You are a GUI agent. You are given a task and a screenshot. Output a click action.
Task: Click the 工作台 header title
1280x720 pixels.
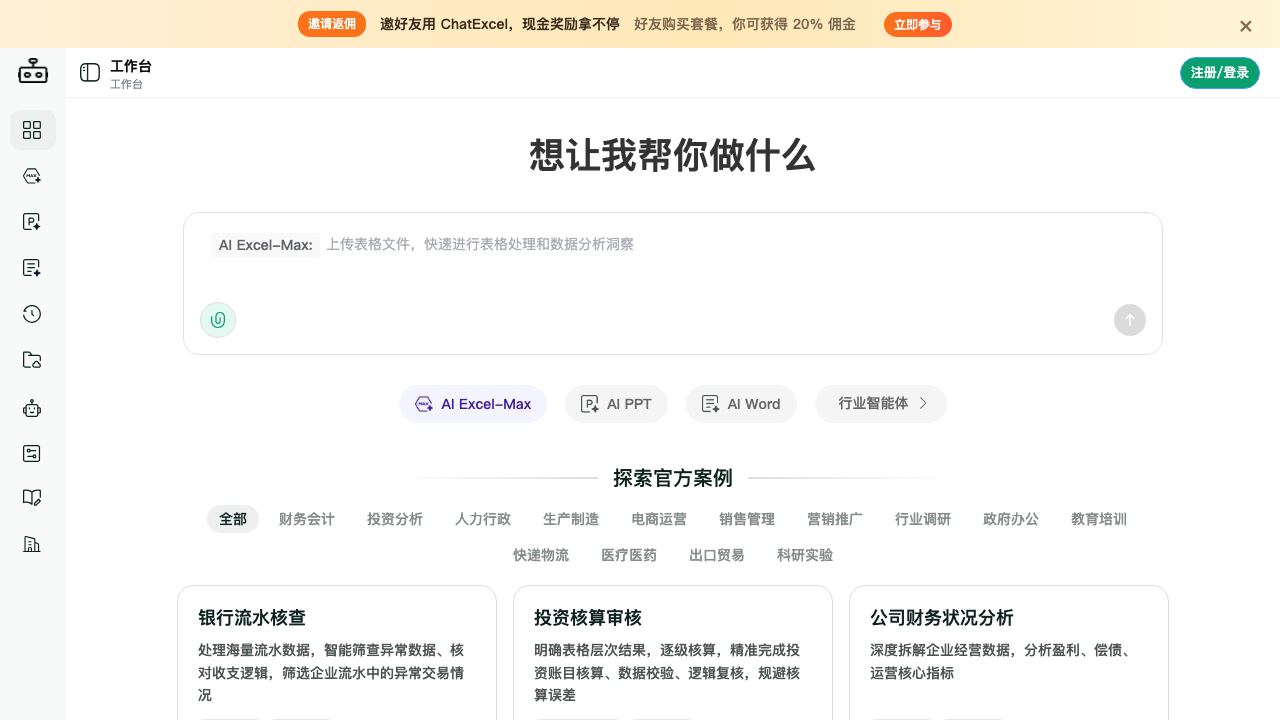[x=131, y=66]
